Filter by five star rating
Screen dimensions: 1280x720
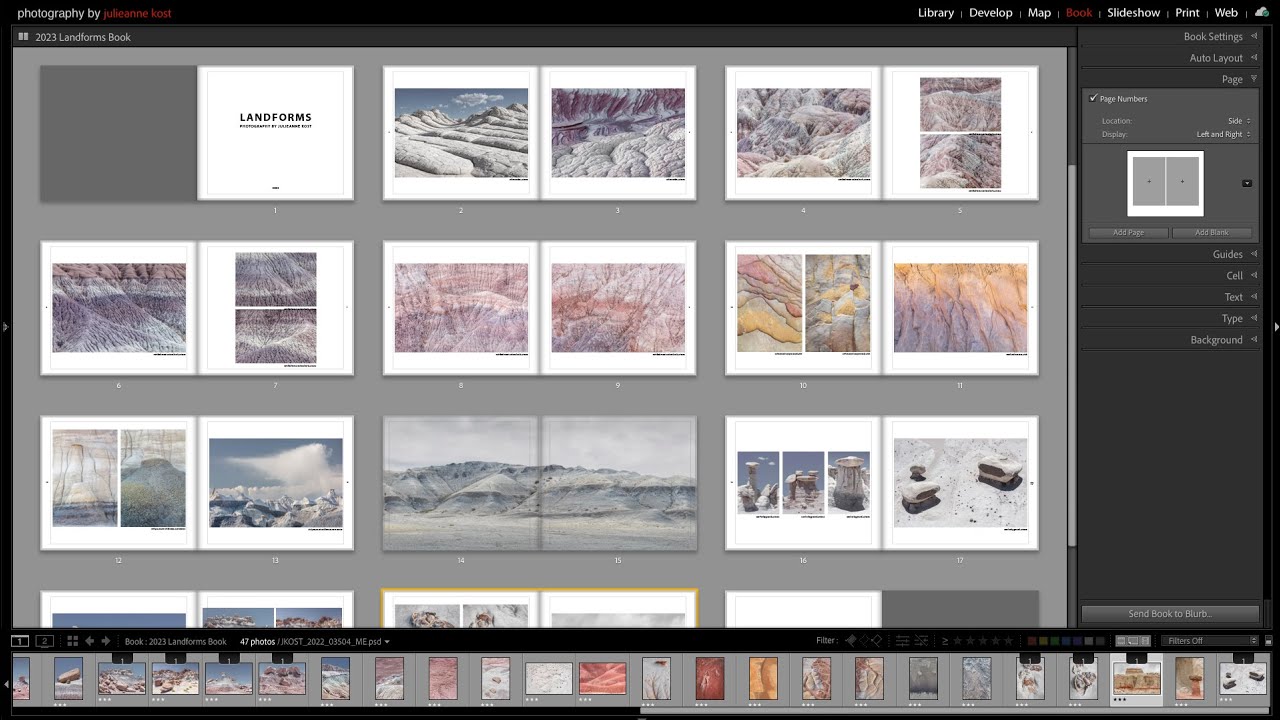[x=1008, y=641]
